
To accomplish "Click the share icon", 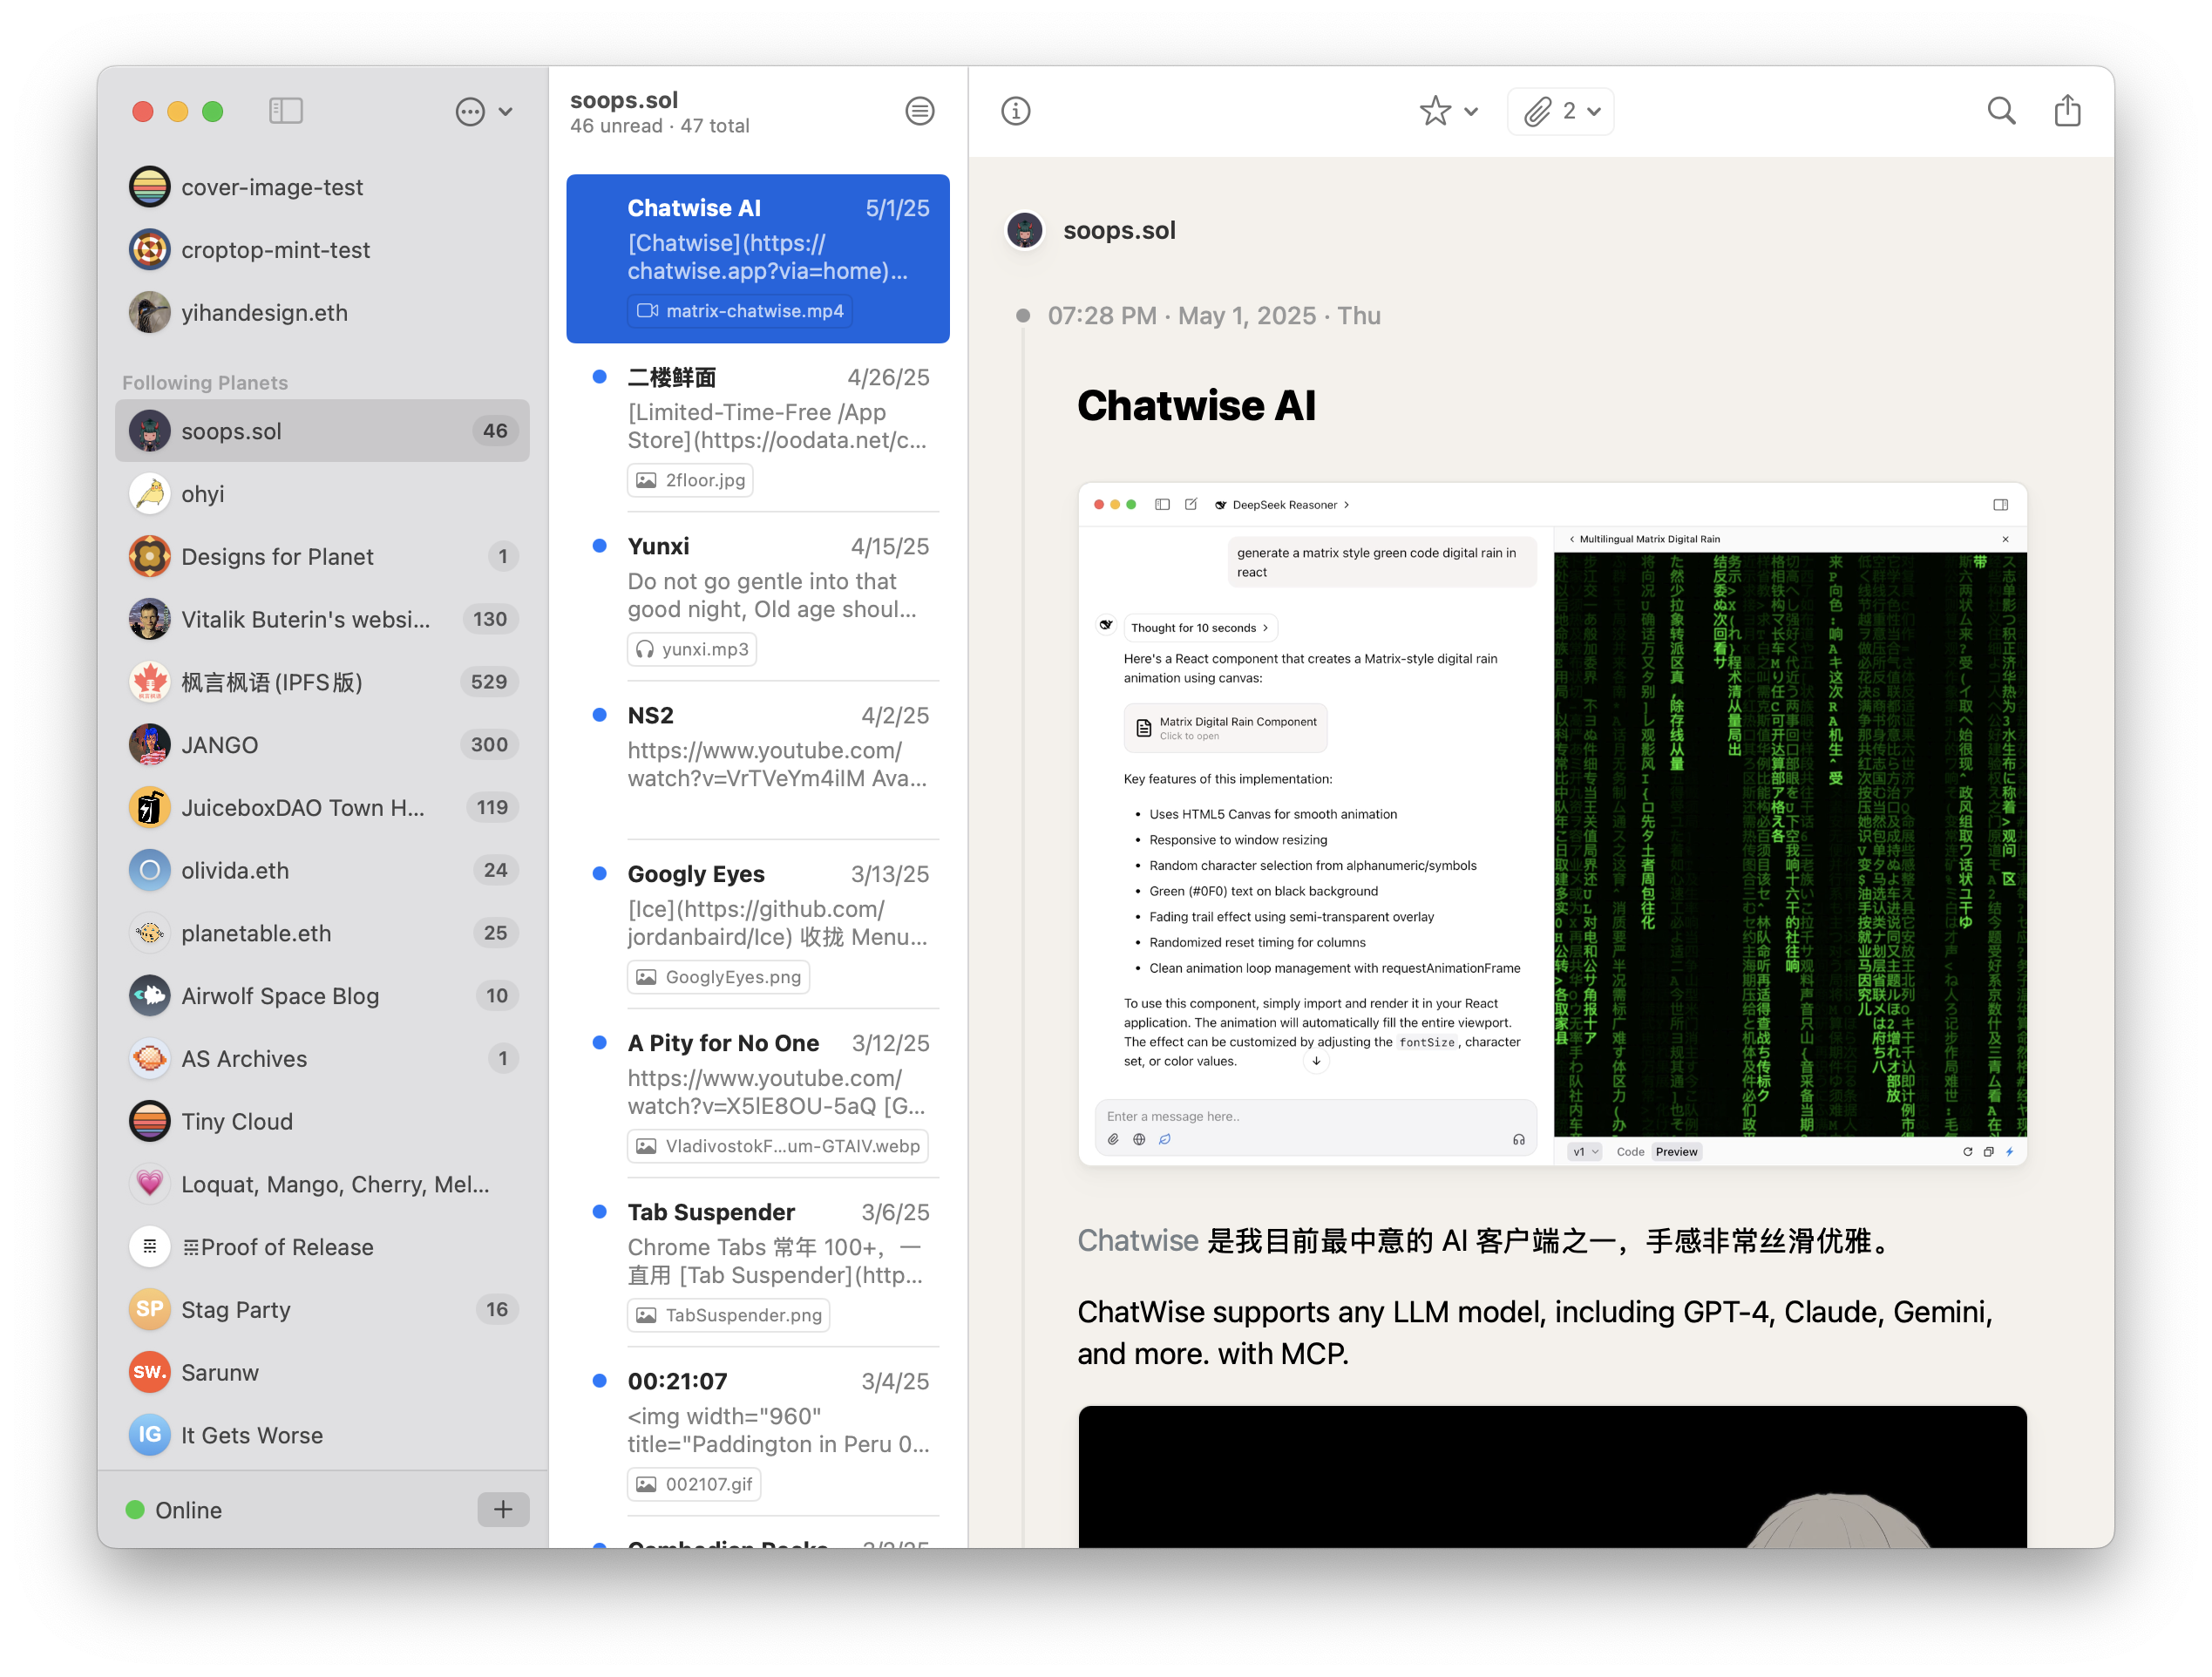I will [2067, 111].
